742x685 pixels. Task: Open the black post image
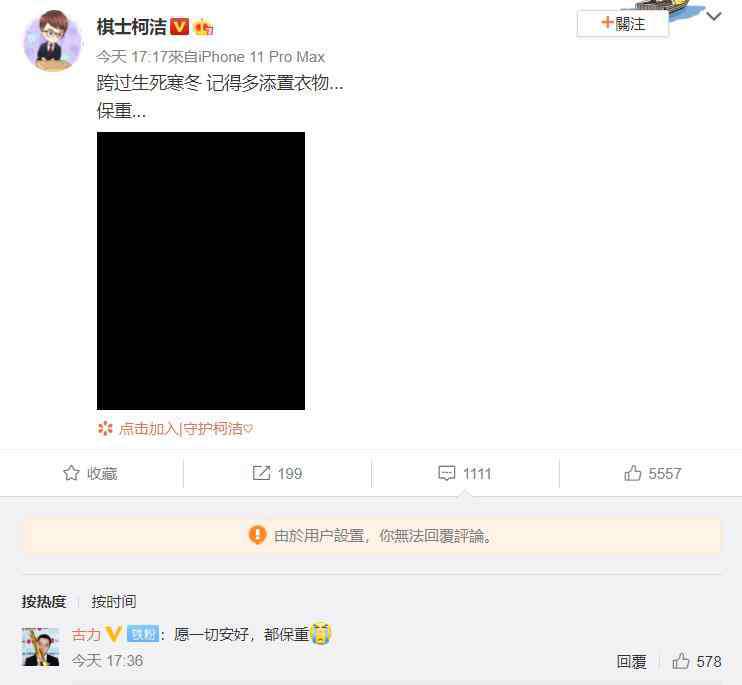click(x=201, y=271)
